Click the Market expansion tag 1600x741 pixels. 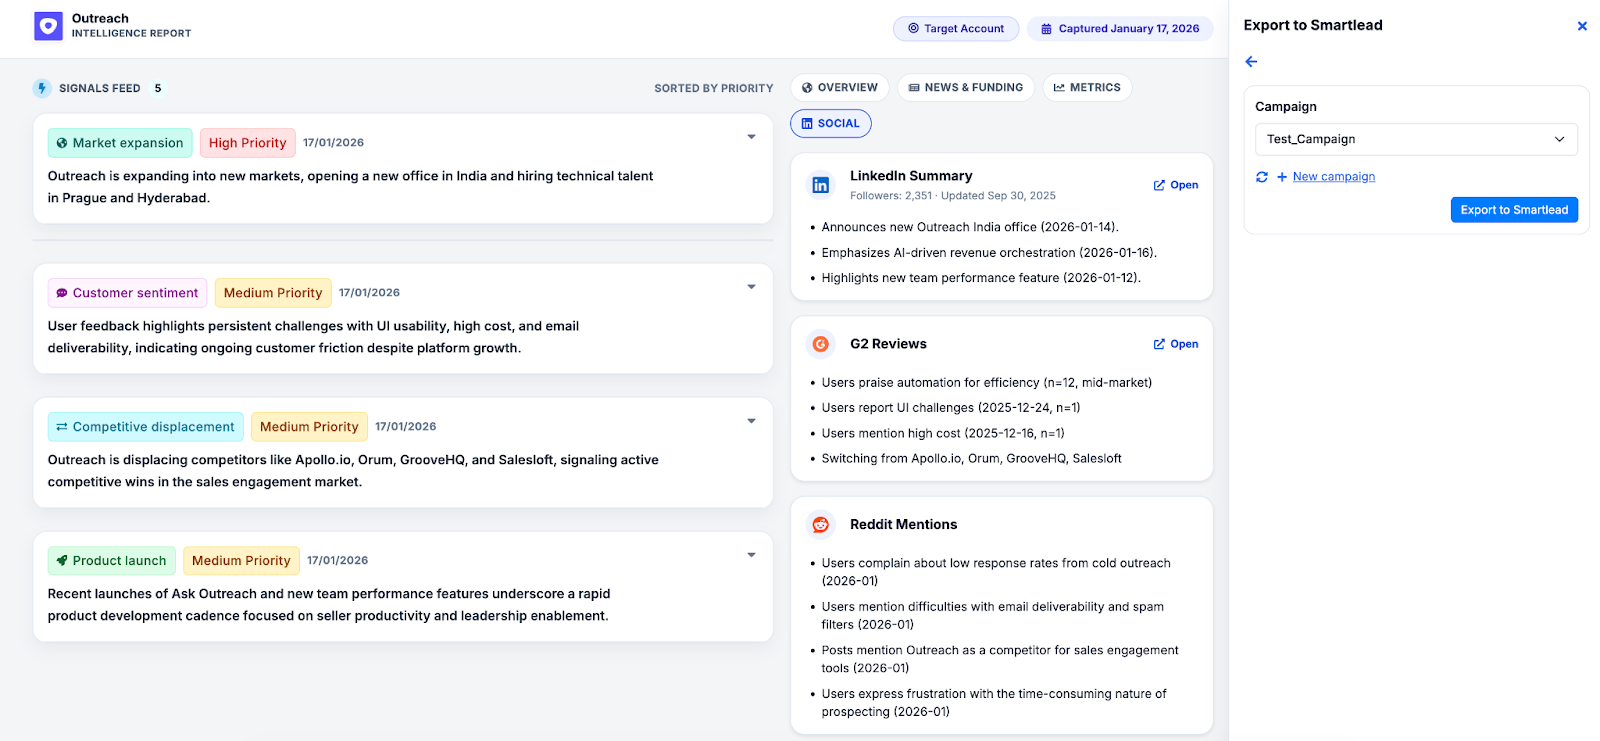[x=120, y=143]
